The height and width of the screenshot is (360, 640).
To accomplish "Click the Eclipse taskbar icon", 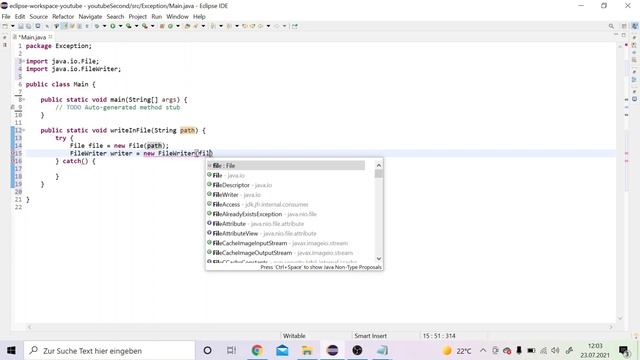I will 332,351.
